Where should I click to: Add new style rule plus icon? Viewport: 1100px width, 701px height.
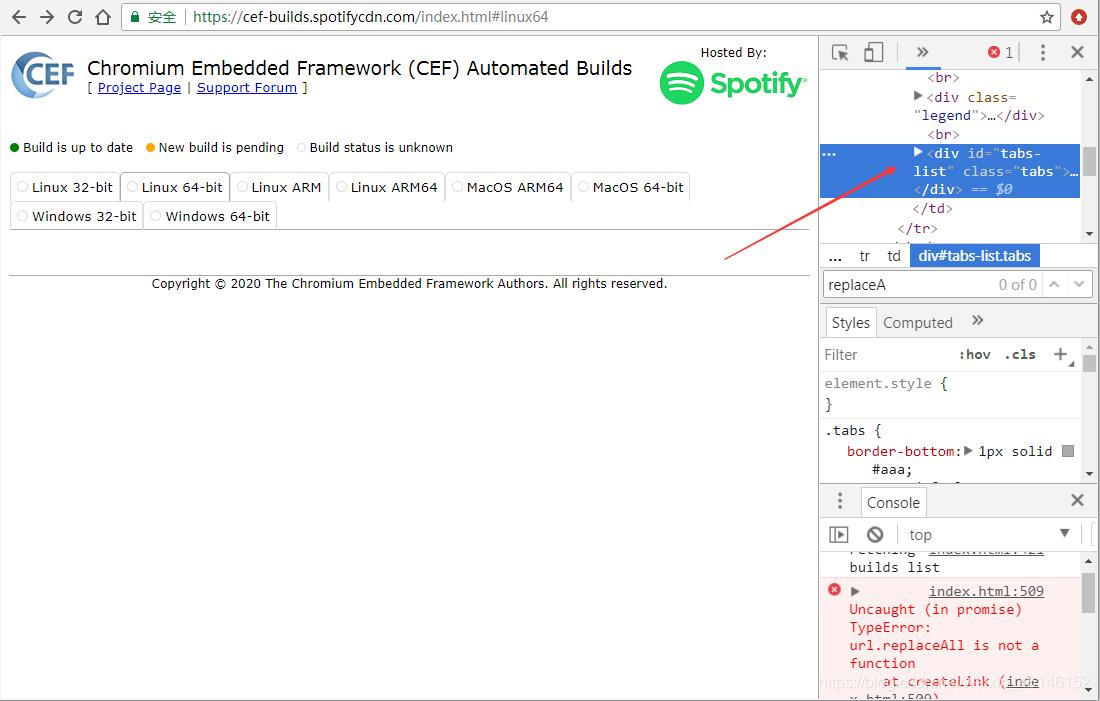pos(1061,354)
